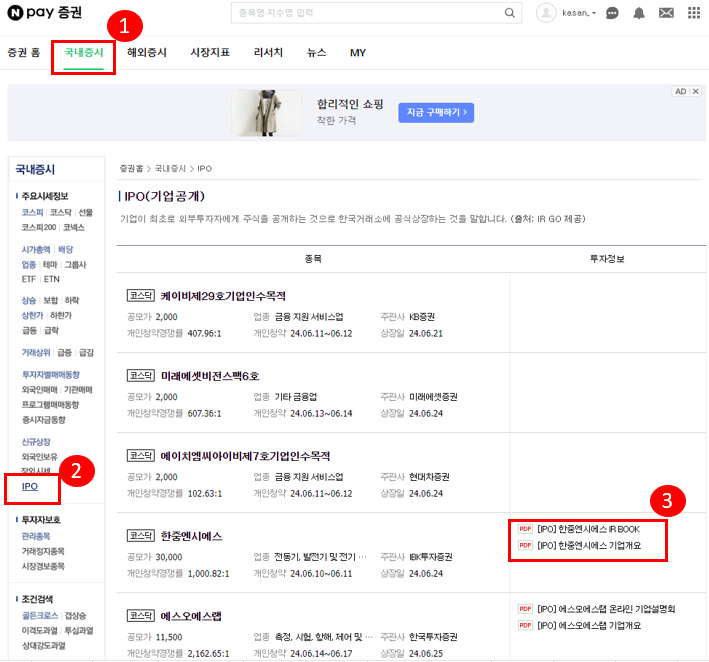Open PDF icon for 에스오에스랩 기업개요
The image size is (709, 662).
(x=525, y=625)
